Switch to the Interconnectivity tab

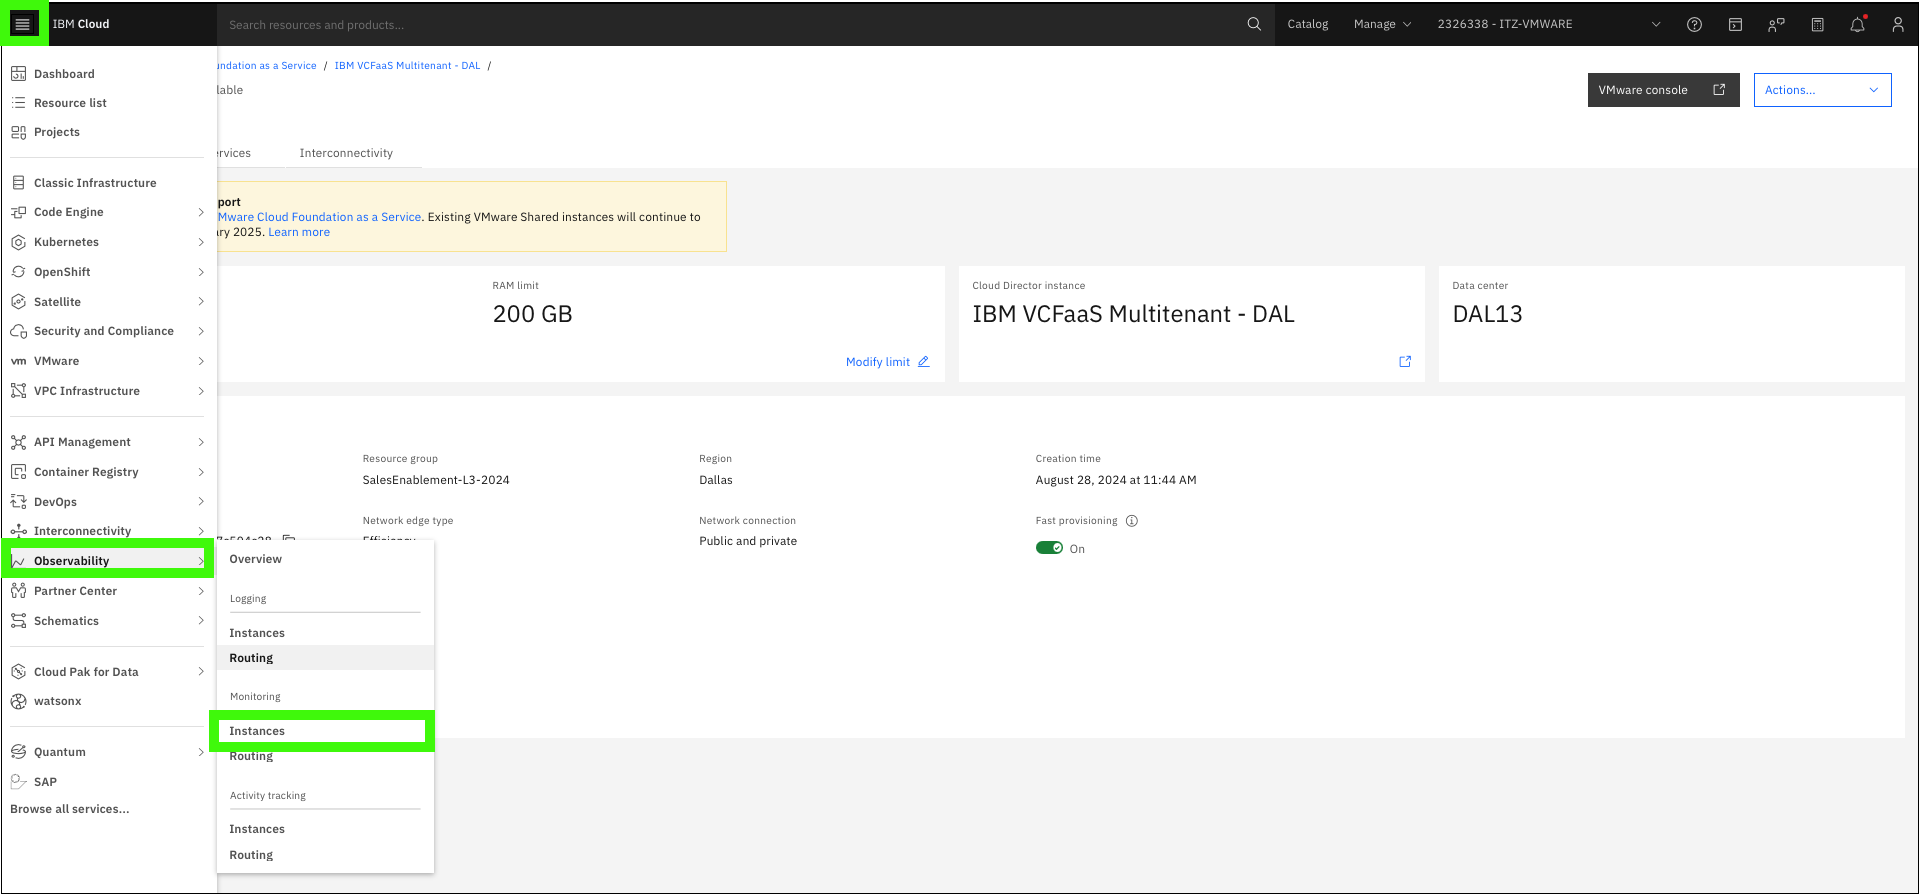click(346, 153)
